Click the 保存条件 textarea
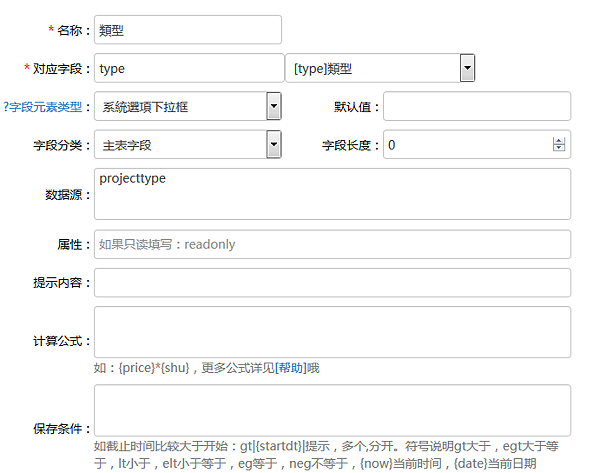Image resolution: width=600 pixels, height=473 pixels. tap(333, 411)
